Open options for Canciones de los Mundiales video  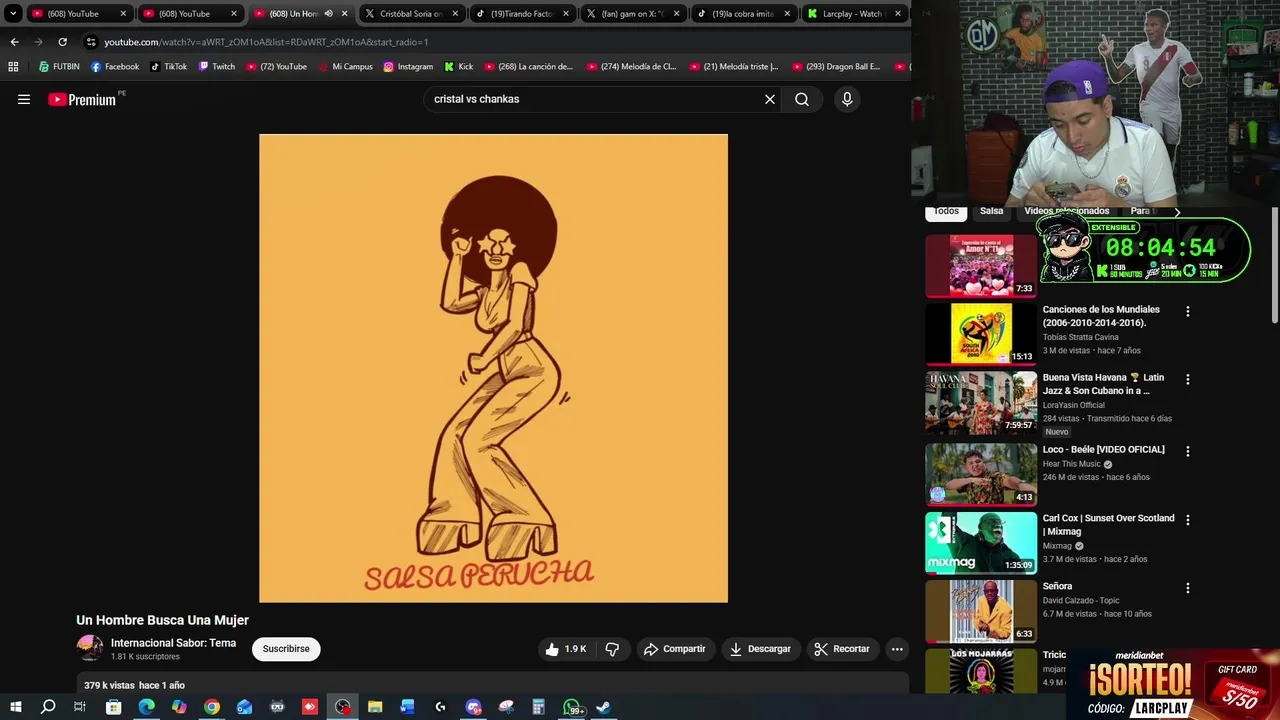pyautogui.click(x=1188, y=312)
